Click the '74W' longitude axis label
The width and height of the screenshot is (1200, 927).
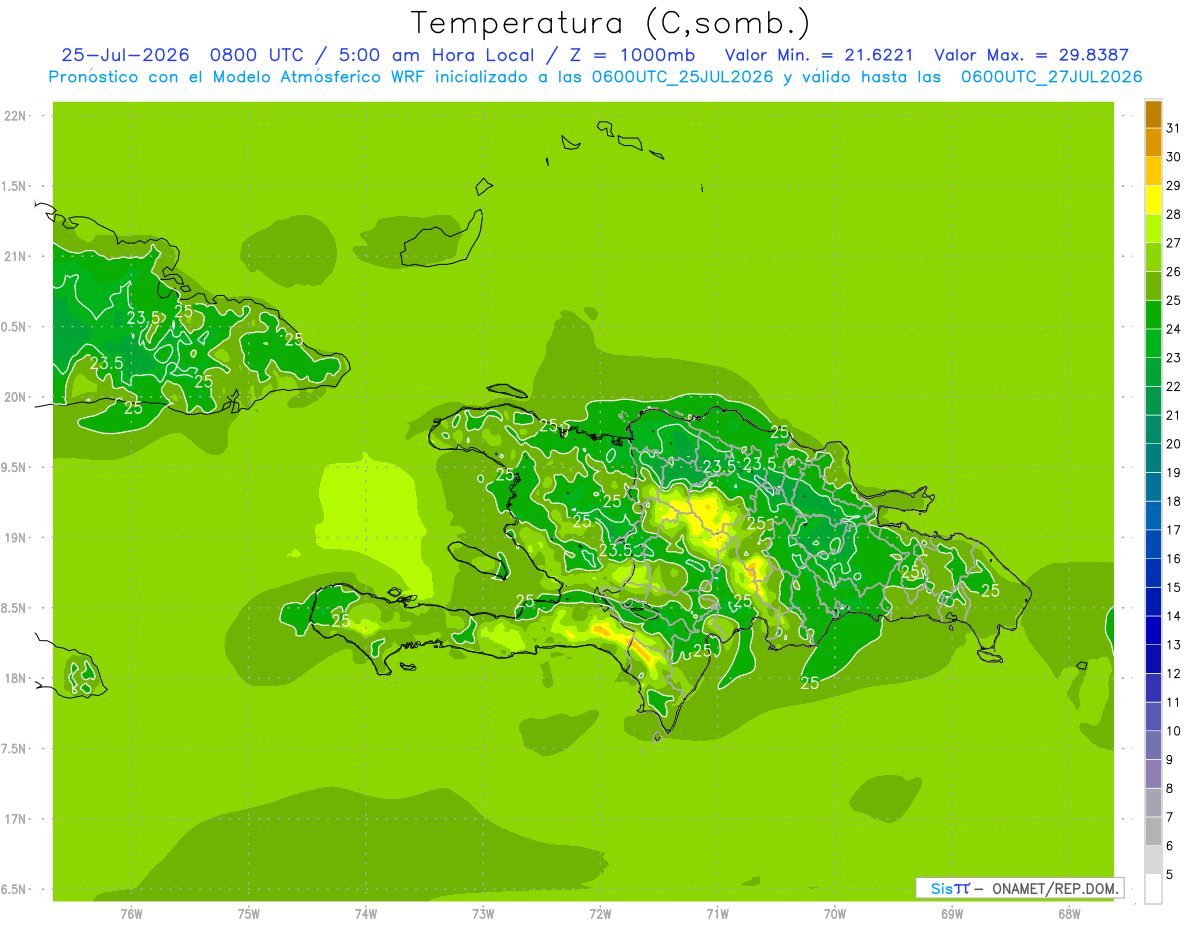tap(366, 914)
